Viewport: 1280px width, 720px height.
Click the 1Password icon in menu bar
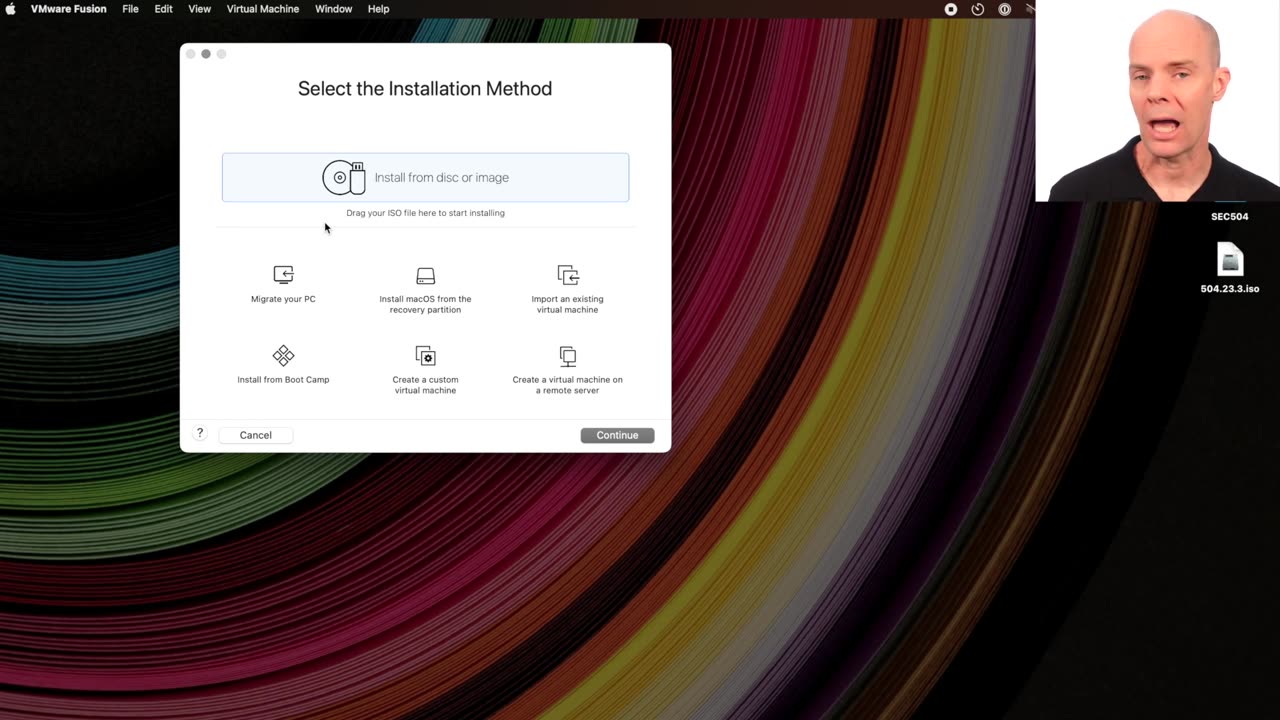click(x=1005, y=9)
